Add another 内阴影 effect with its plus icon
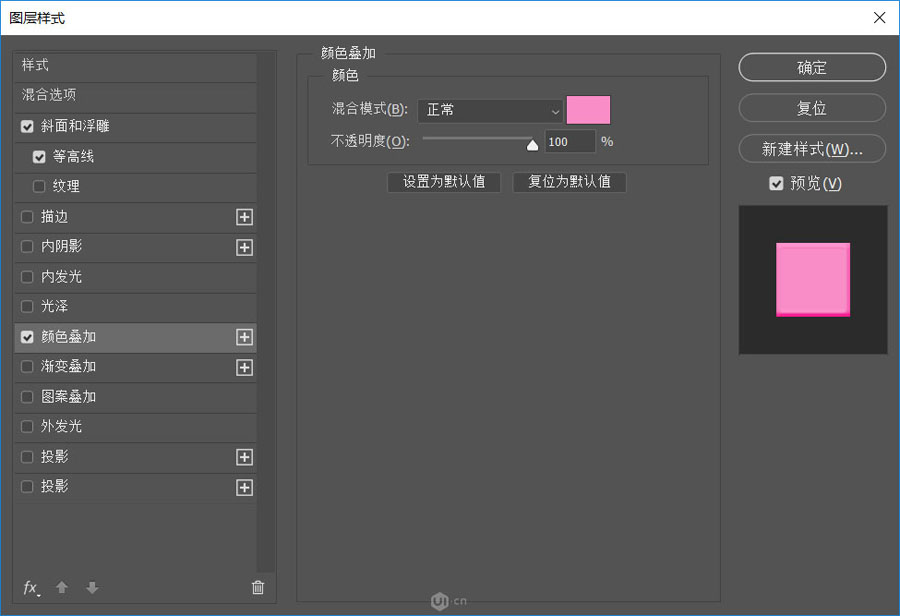 [x=244, y=247]
